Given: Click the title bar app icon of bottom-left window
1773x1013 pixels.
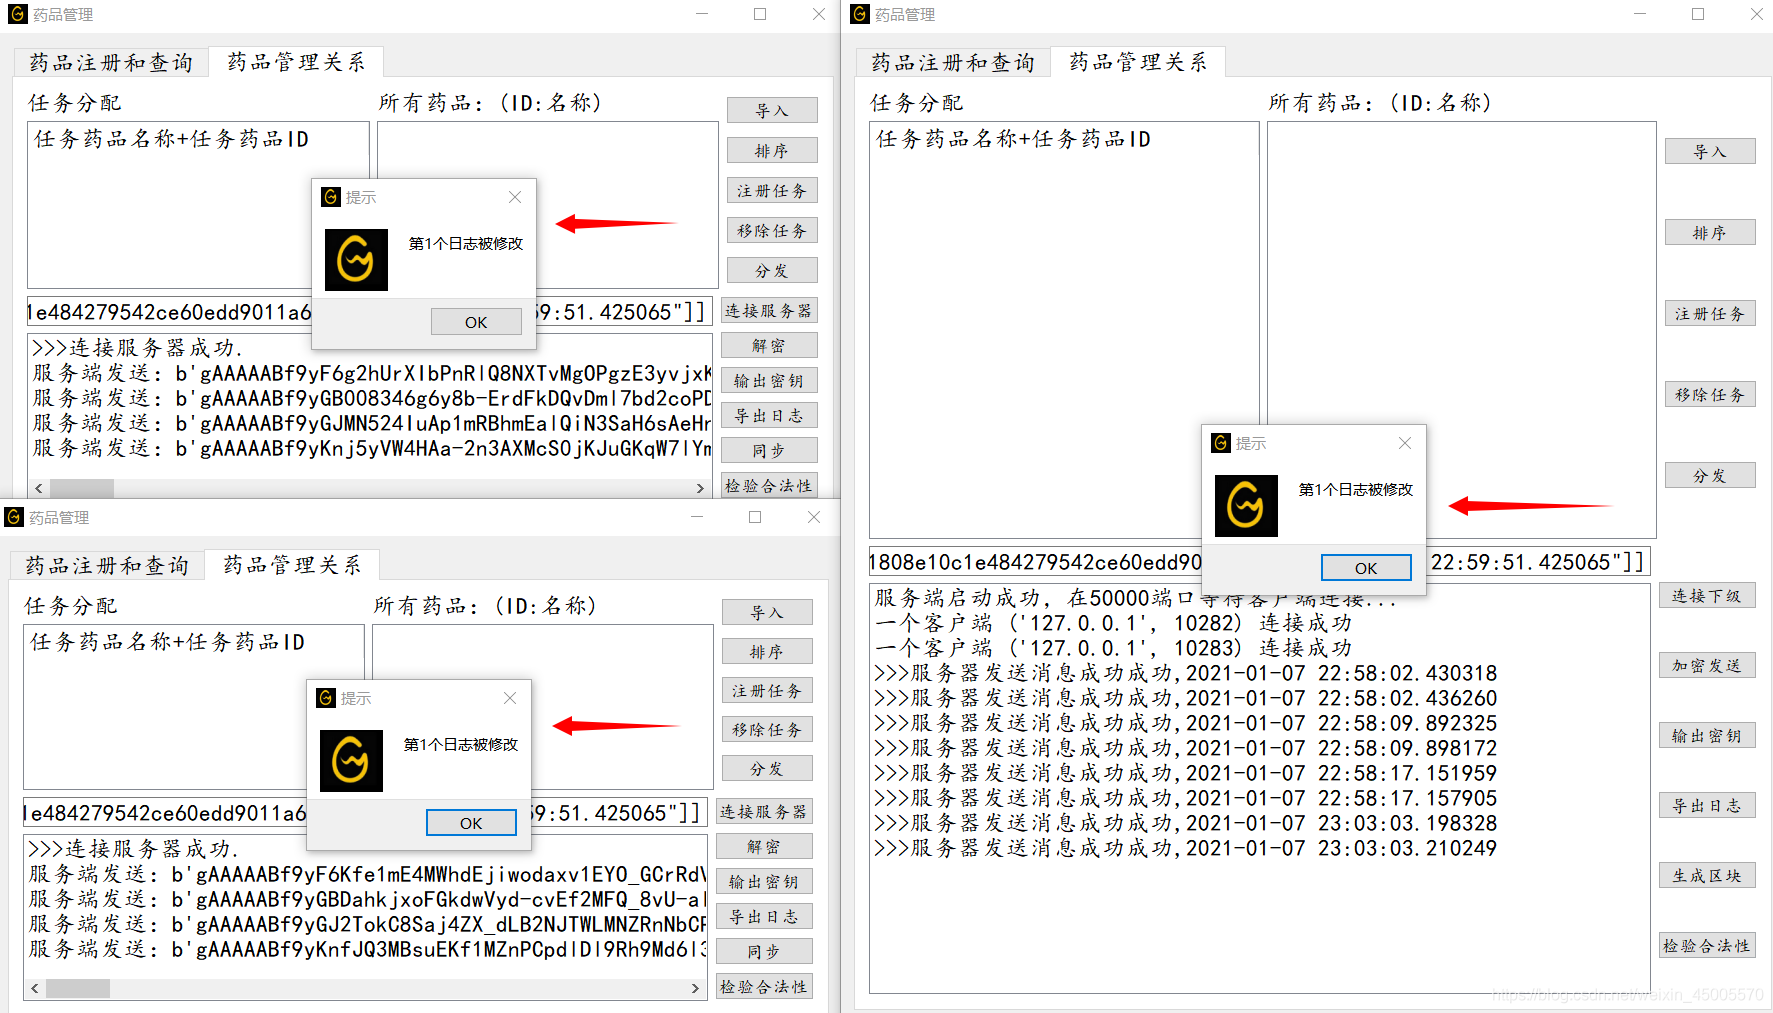Looking at the screenshot, I should point(14,517).
